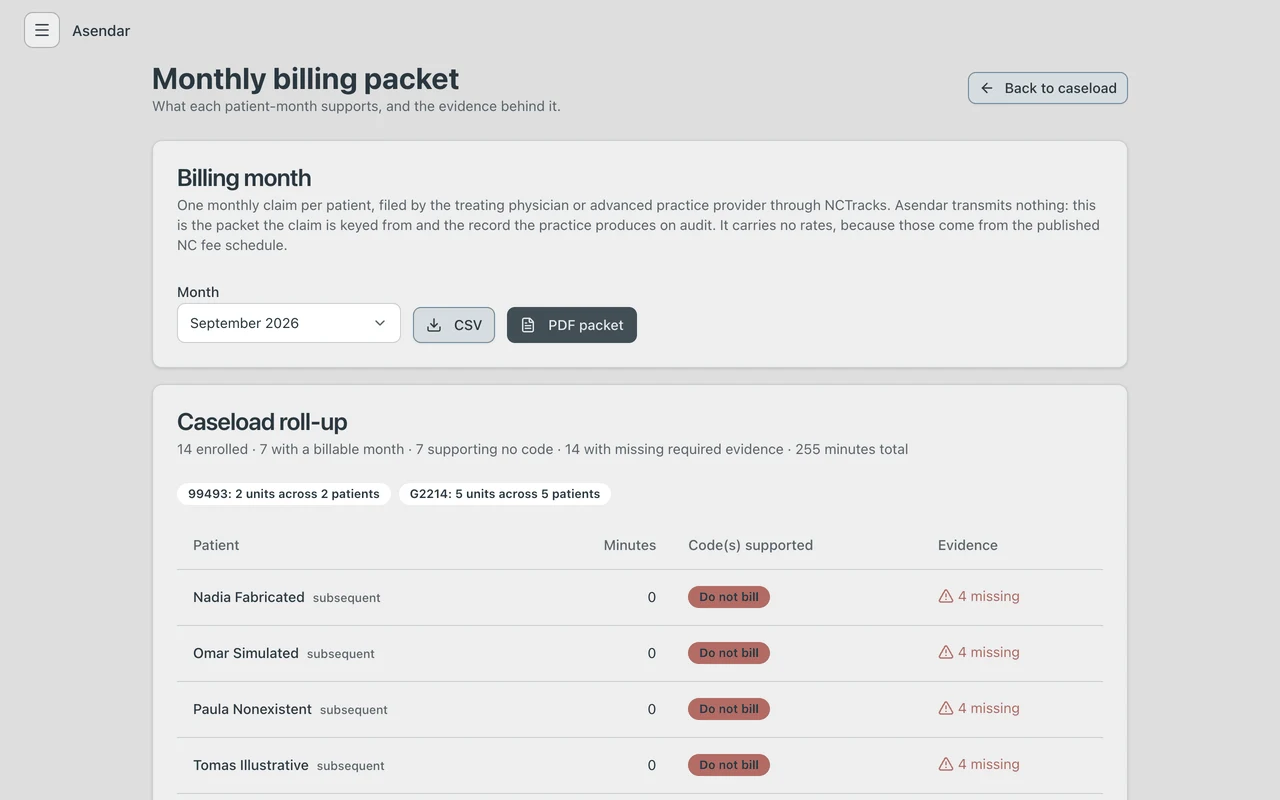Click Omar Simulated's minutes value
This screenshot has height=800, width=1280.
click(652, 653)
